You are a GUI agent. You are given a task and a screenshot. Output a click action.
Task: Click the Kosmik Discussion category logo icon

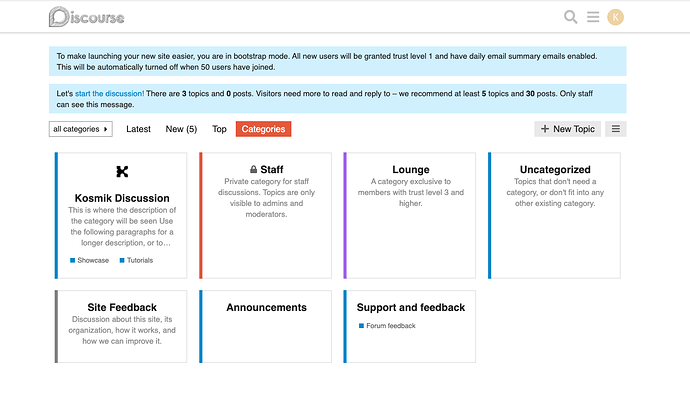click(x=122, y=172)
